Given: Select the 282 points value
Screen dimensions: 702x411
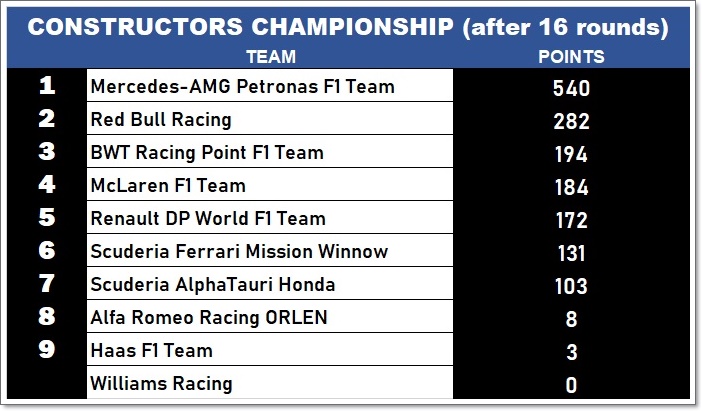Looking at the screenshot, I should [571, 121].
